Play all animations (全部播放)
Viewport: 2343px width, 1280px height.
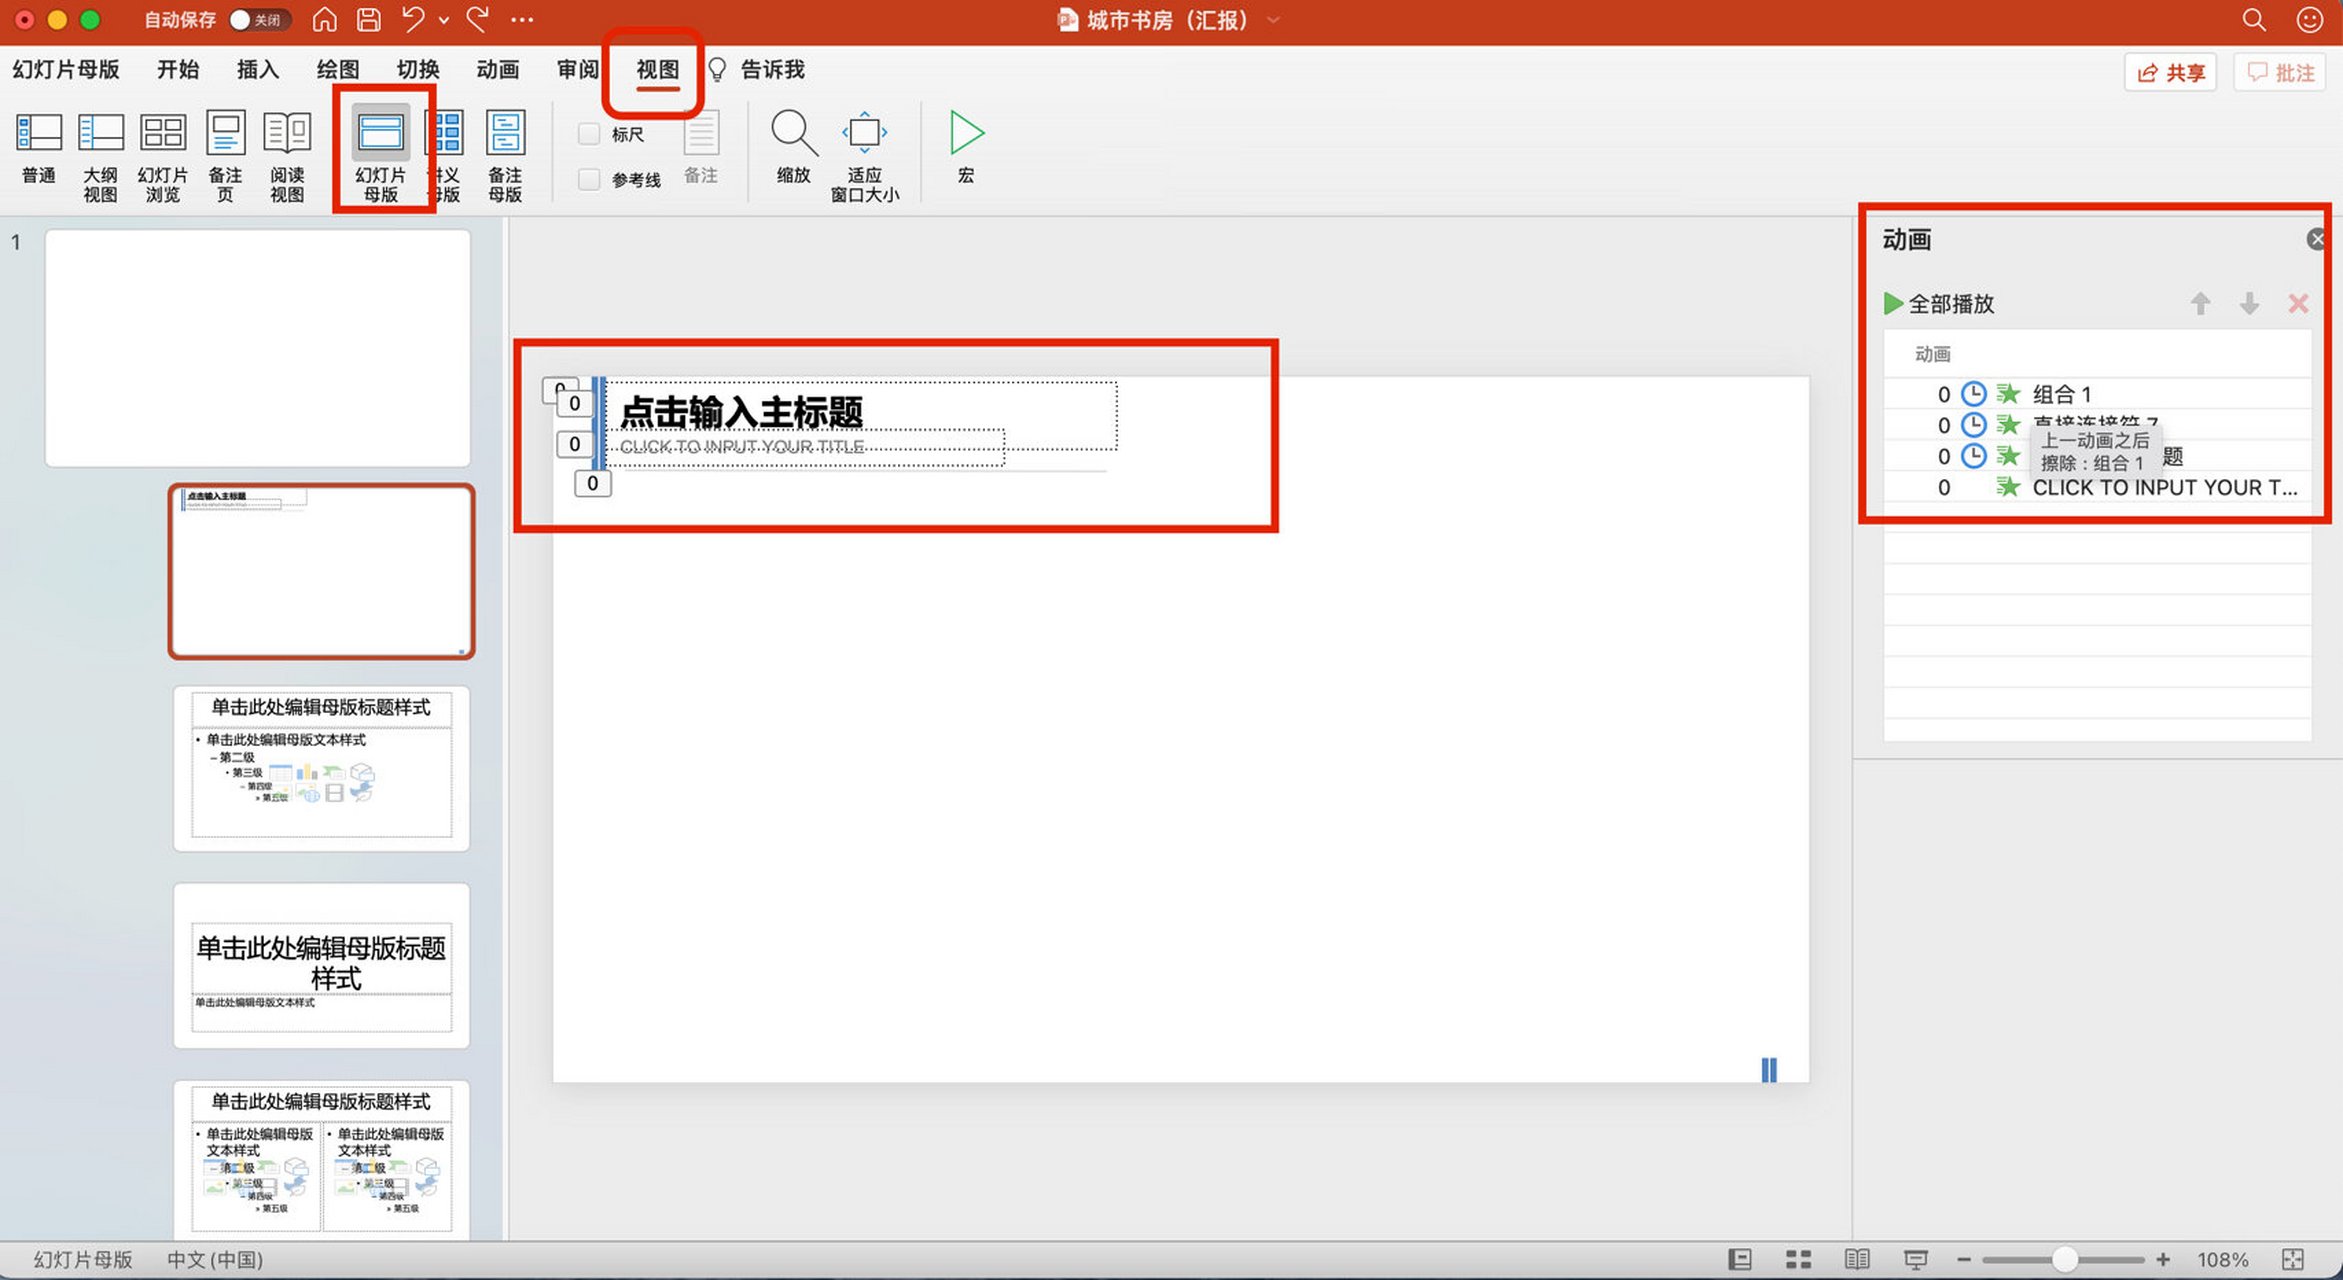pos(1939,303)
